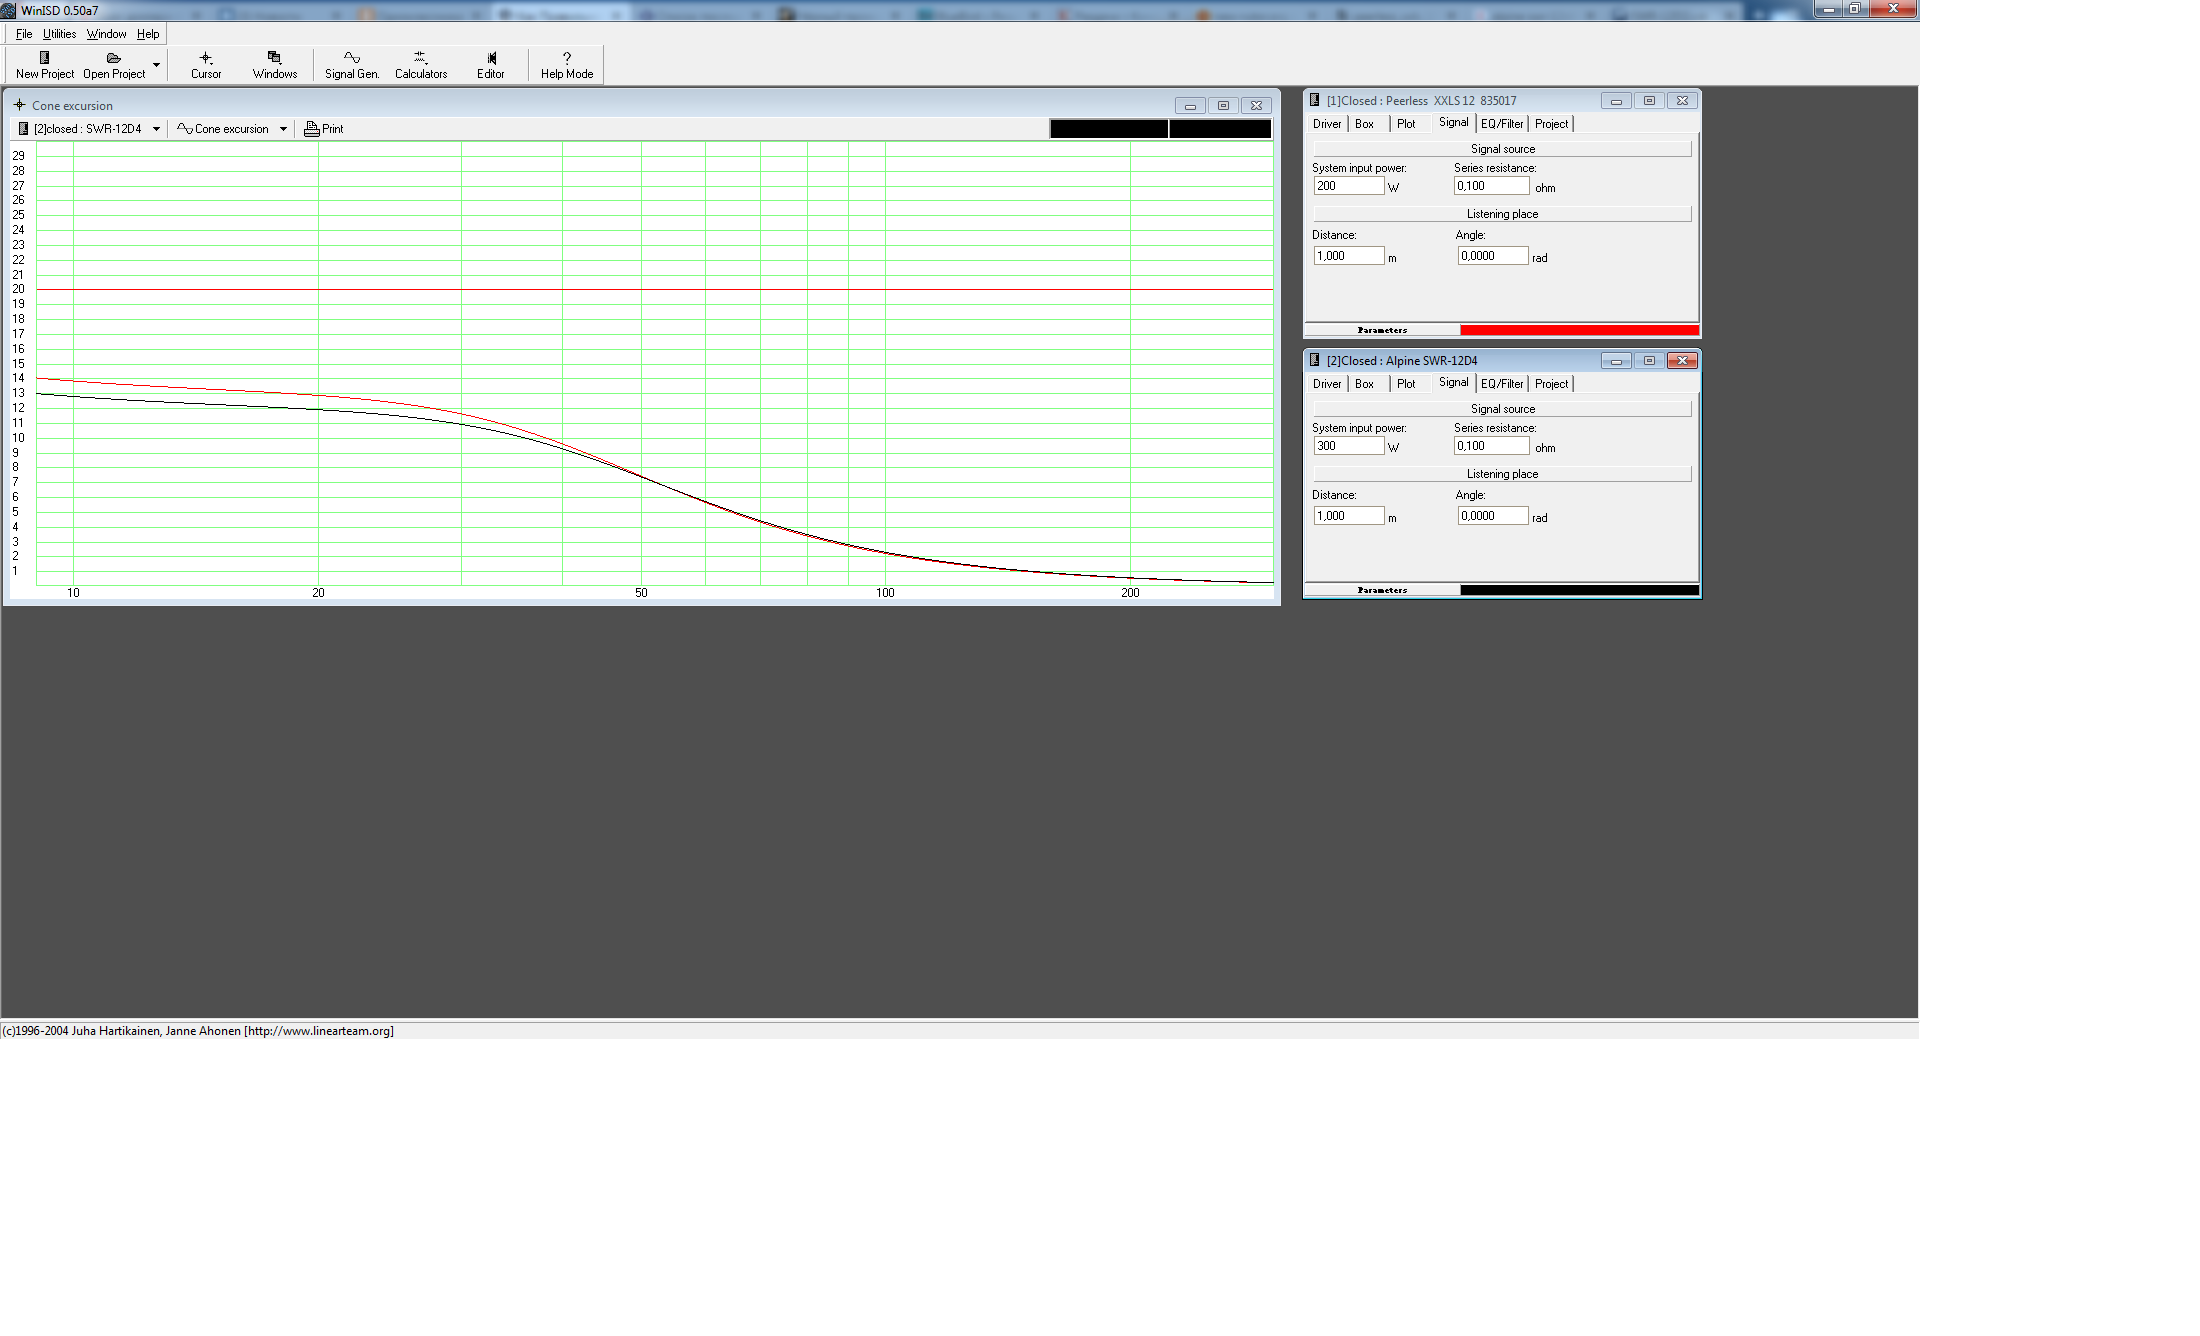Maximize the Alpine SWR-12D4 window
Image resolution: width=2200 pixels, height=1336 pixels.
1649,361
